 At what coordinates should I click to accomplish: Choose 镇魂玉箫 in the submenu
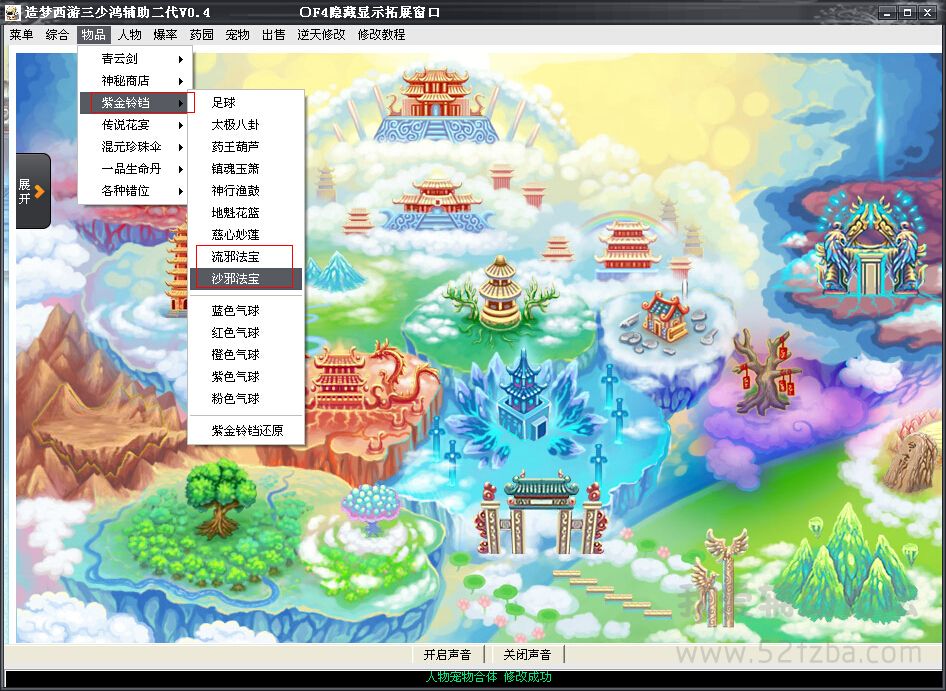point(246,169)
